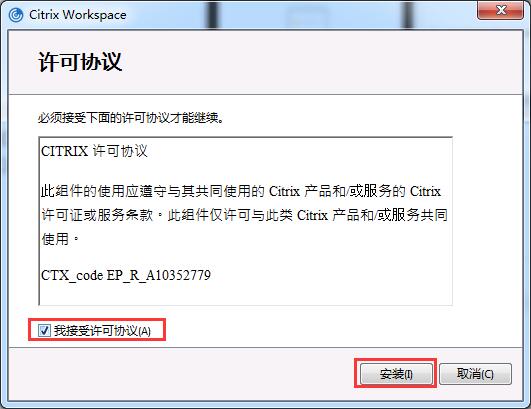531x409 pixels.
Task: Uncheck the 我接受许可协议 checkbox
Action: 44,330
